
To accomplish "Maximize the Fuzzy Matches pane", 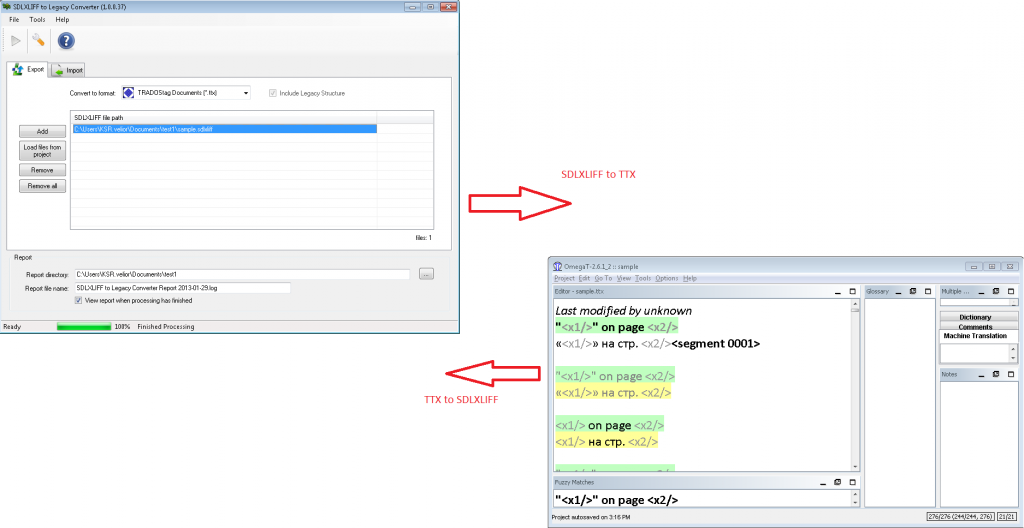I will pyautogui.click(x=852, y=482).
